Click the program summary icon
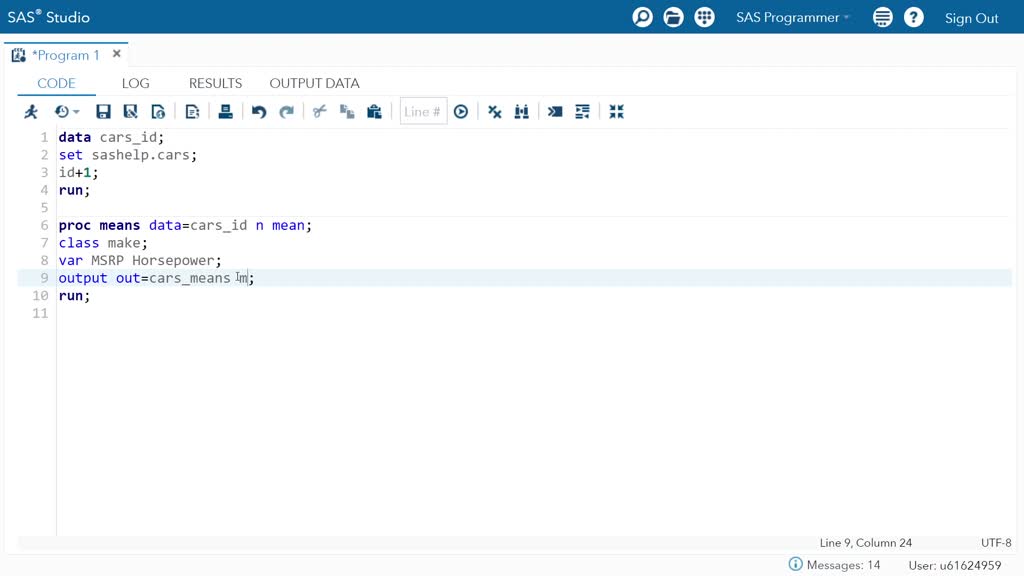Viewport: 1024px width, 576px height. [192, 112]
